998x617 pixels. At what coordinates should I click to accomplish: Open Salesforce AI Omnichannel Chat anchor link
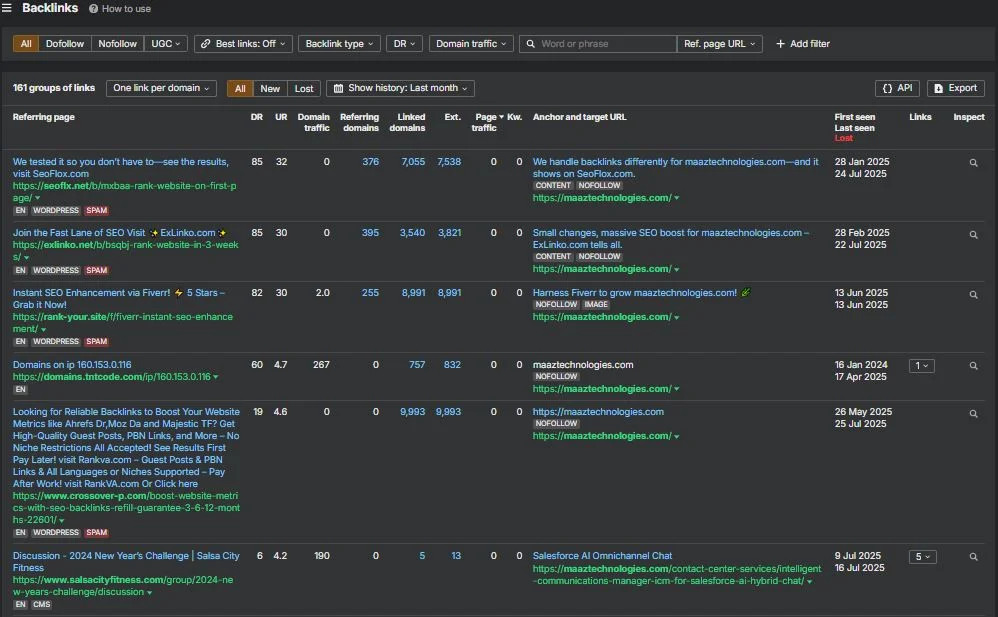pyautogui.click(x=602, y=556)
